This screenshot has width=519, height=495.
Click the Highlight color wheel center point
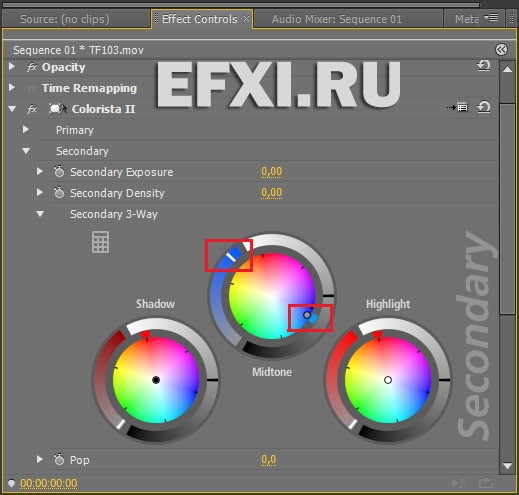[388, 380]
